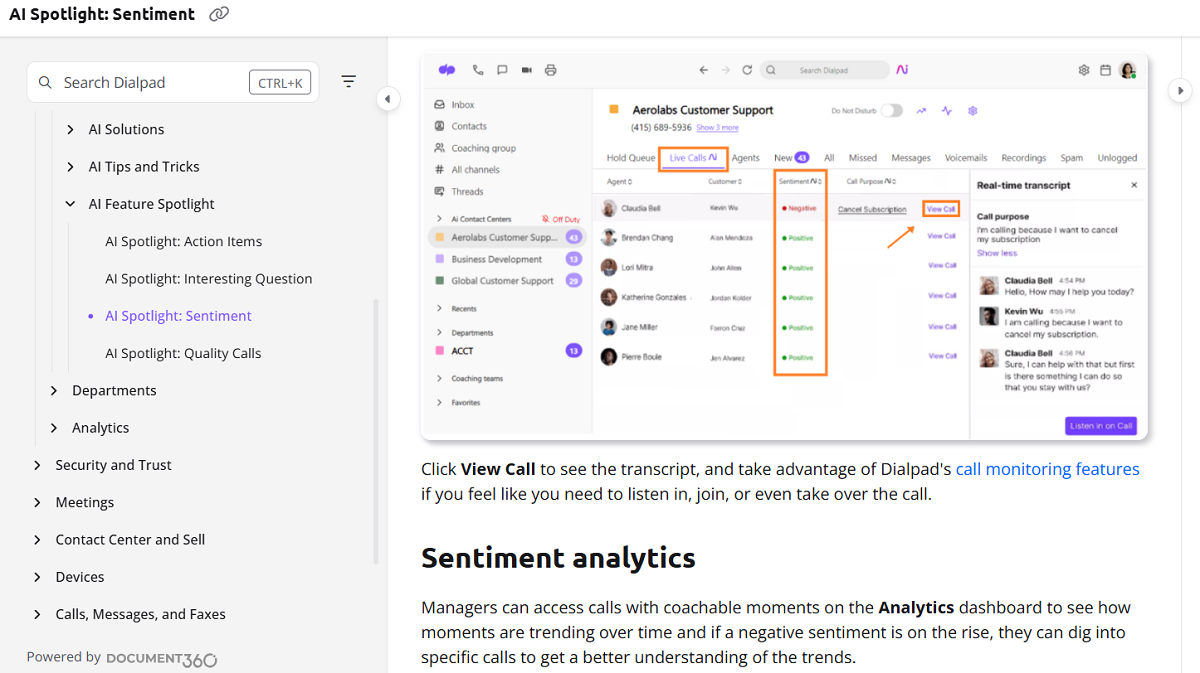Switch to the Recordings tab in screenshot

click(x=1024, y=158)
